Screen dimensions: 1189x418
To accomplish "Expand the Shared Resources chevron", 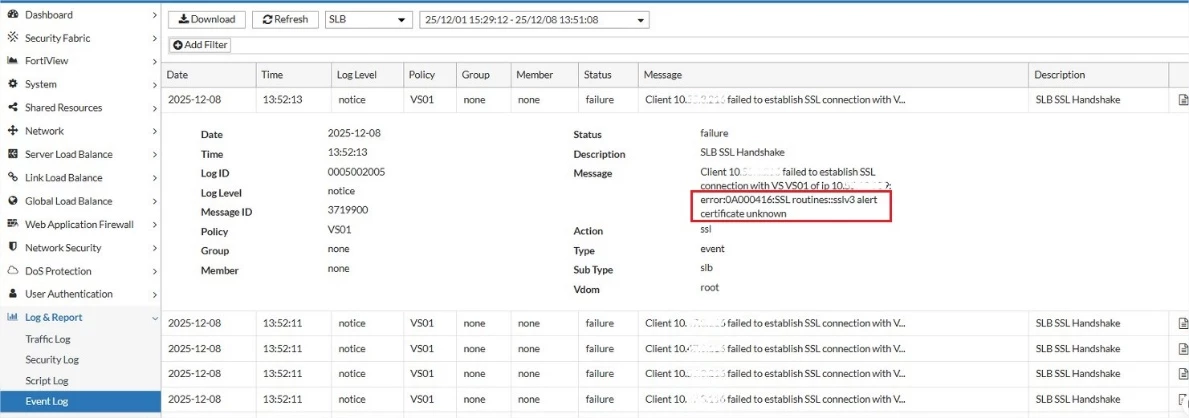I will (154, 108).
